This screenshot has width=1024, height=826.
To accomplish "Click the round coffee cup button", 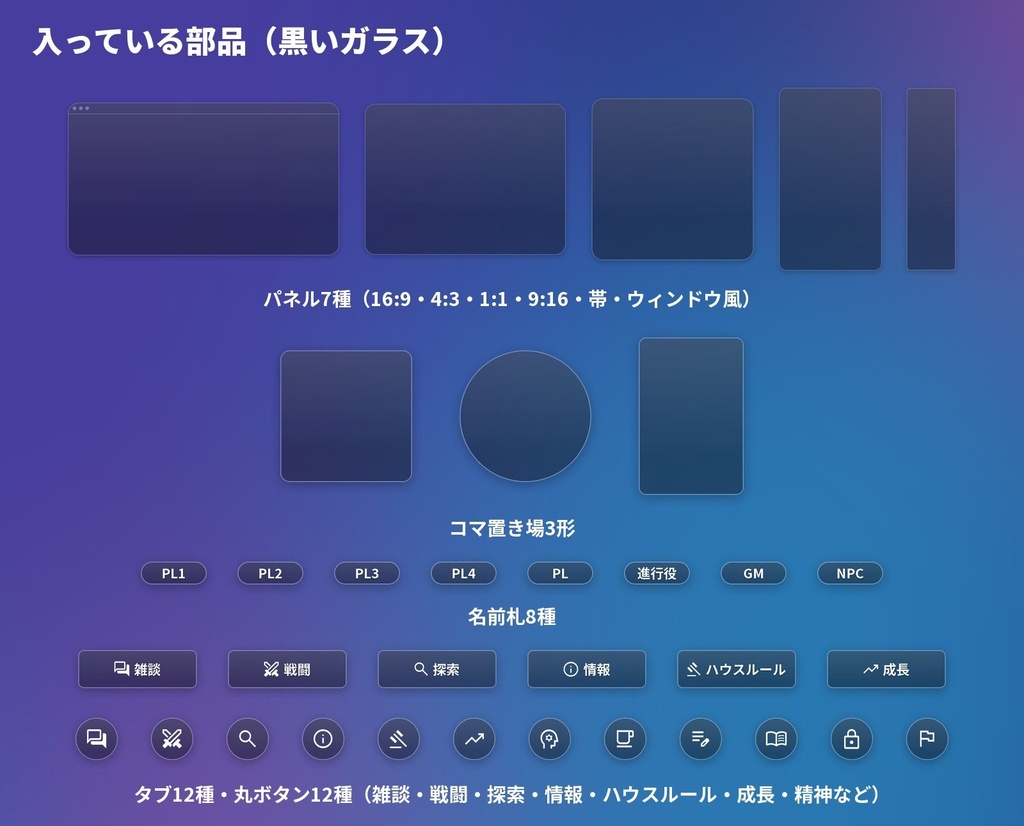I will [625, 739].
